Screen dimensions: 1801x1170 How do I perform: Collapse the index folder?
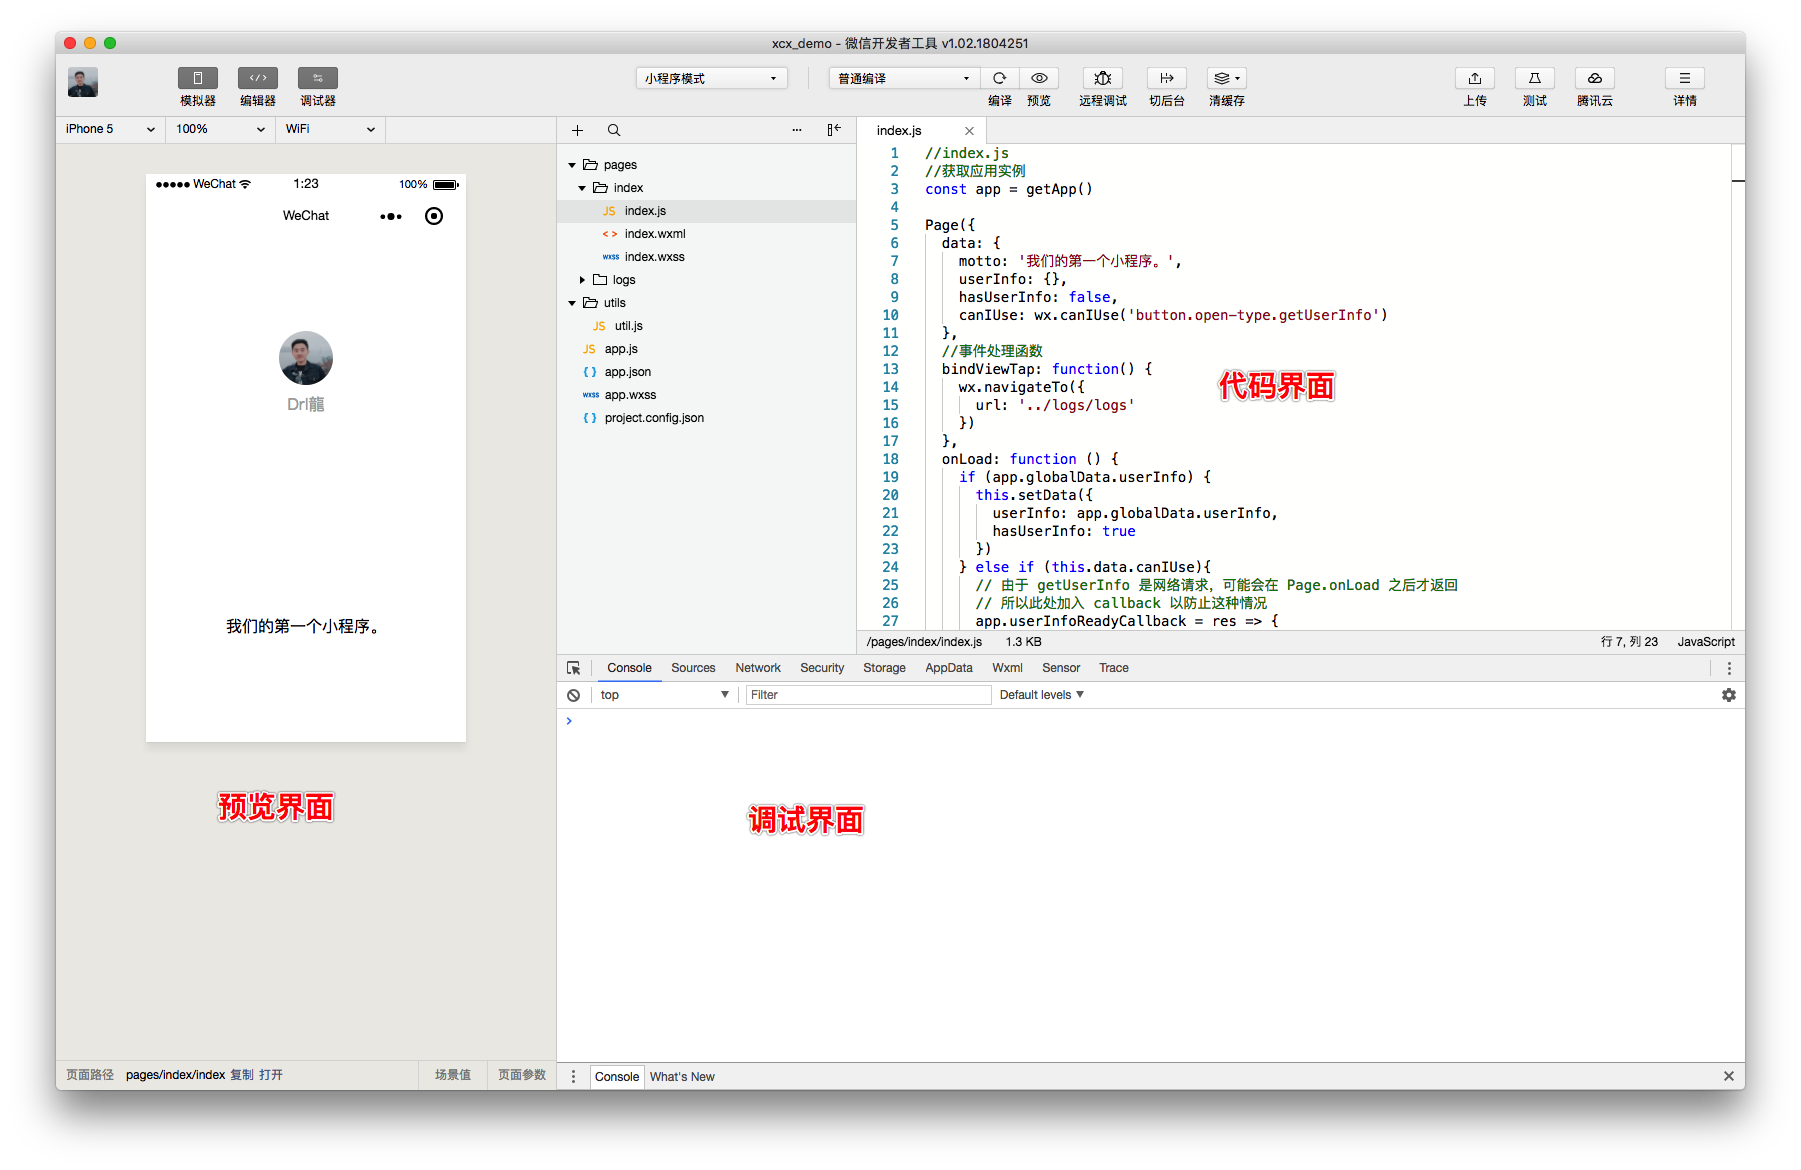pyautogui.click(x=582, y=188)
